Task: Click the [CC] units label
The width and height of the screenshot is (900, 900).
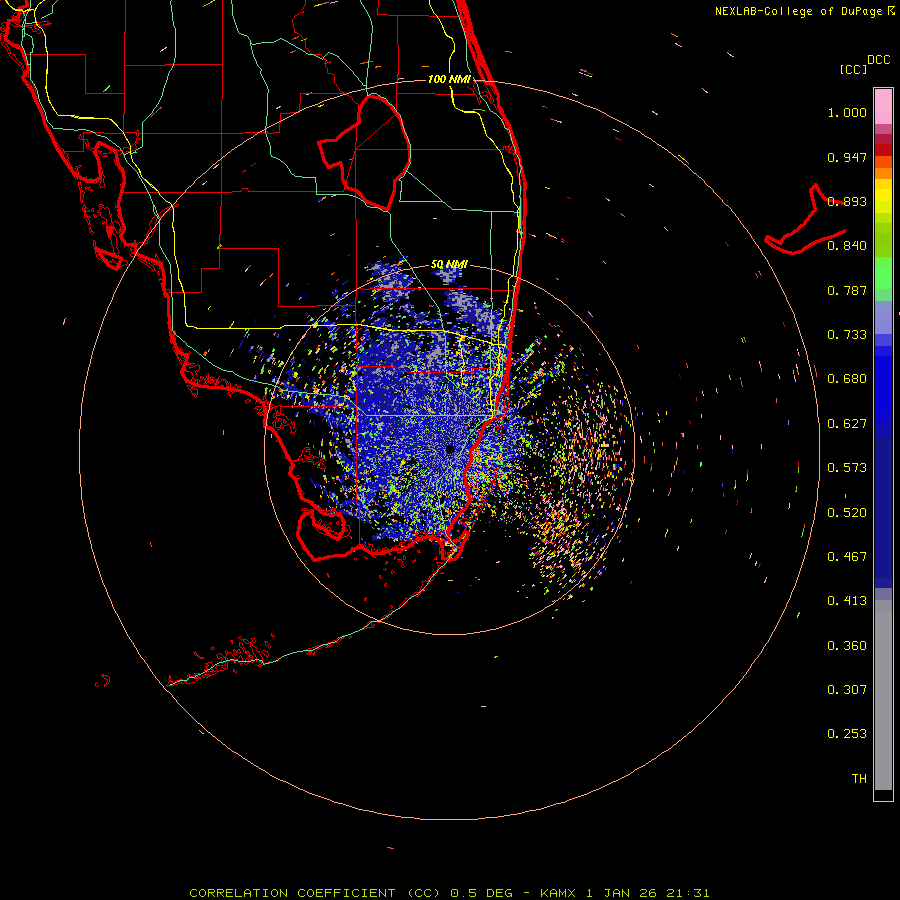Action: [x=853, y=69]
